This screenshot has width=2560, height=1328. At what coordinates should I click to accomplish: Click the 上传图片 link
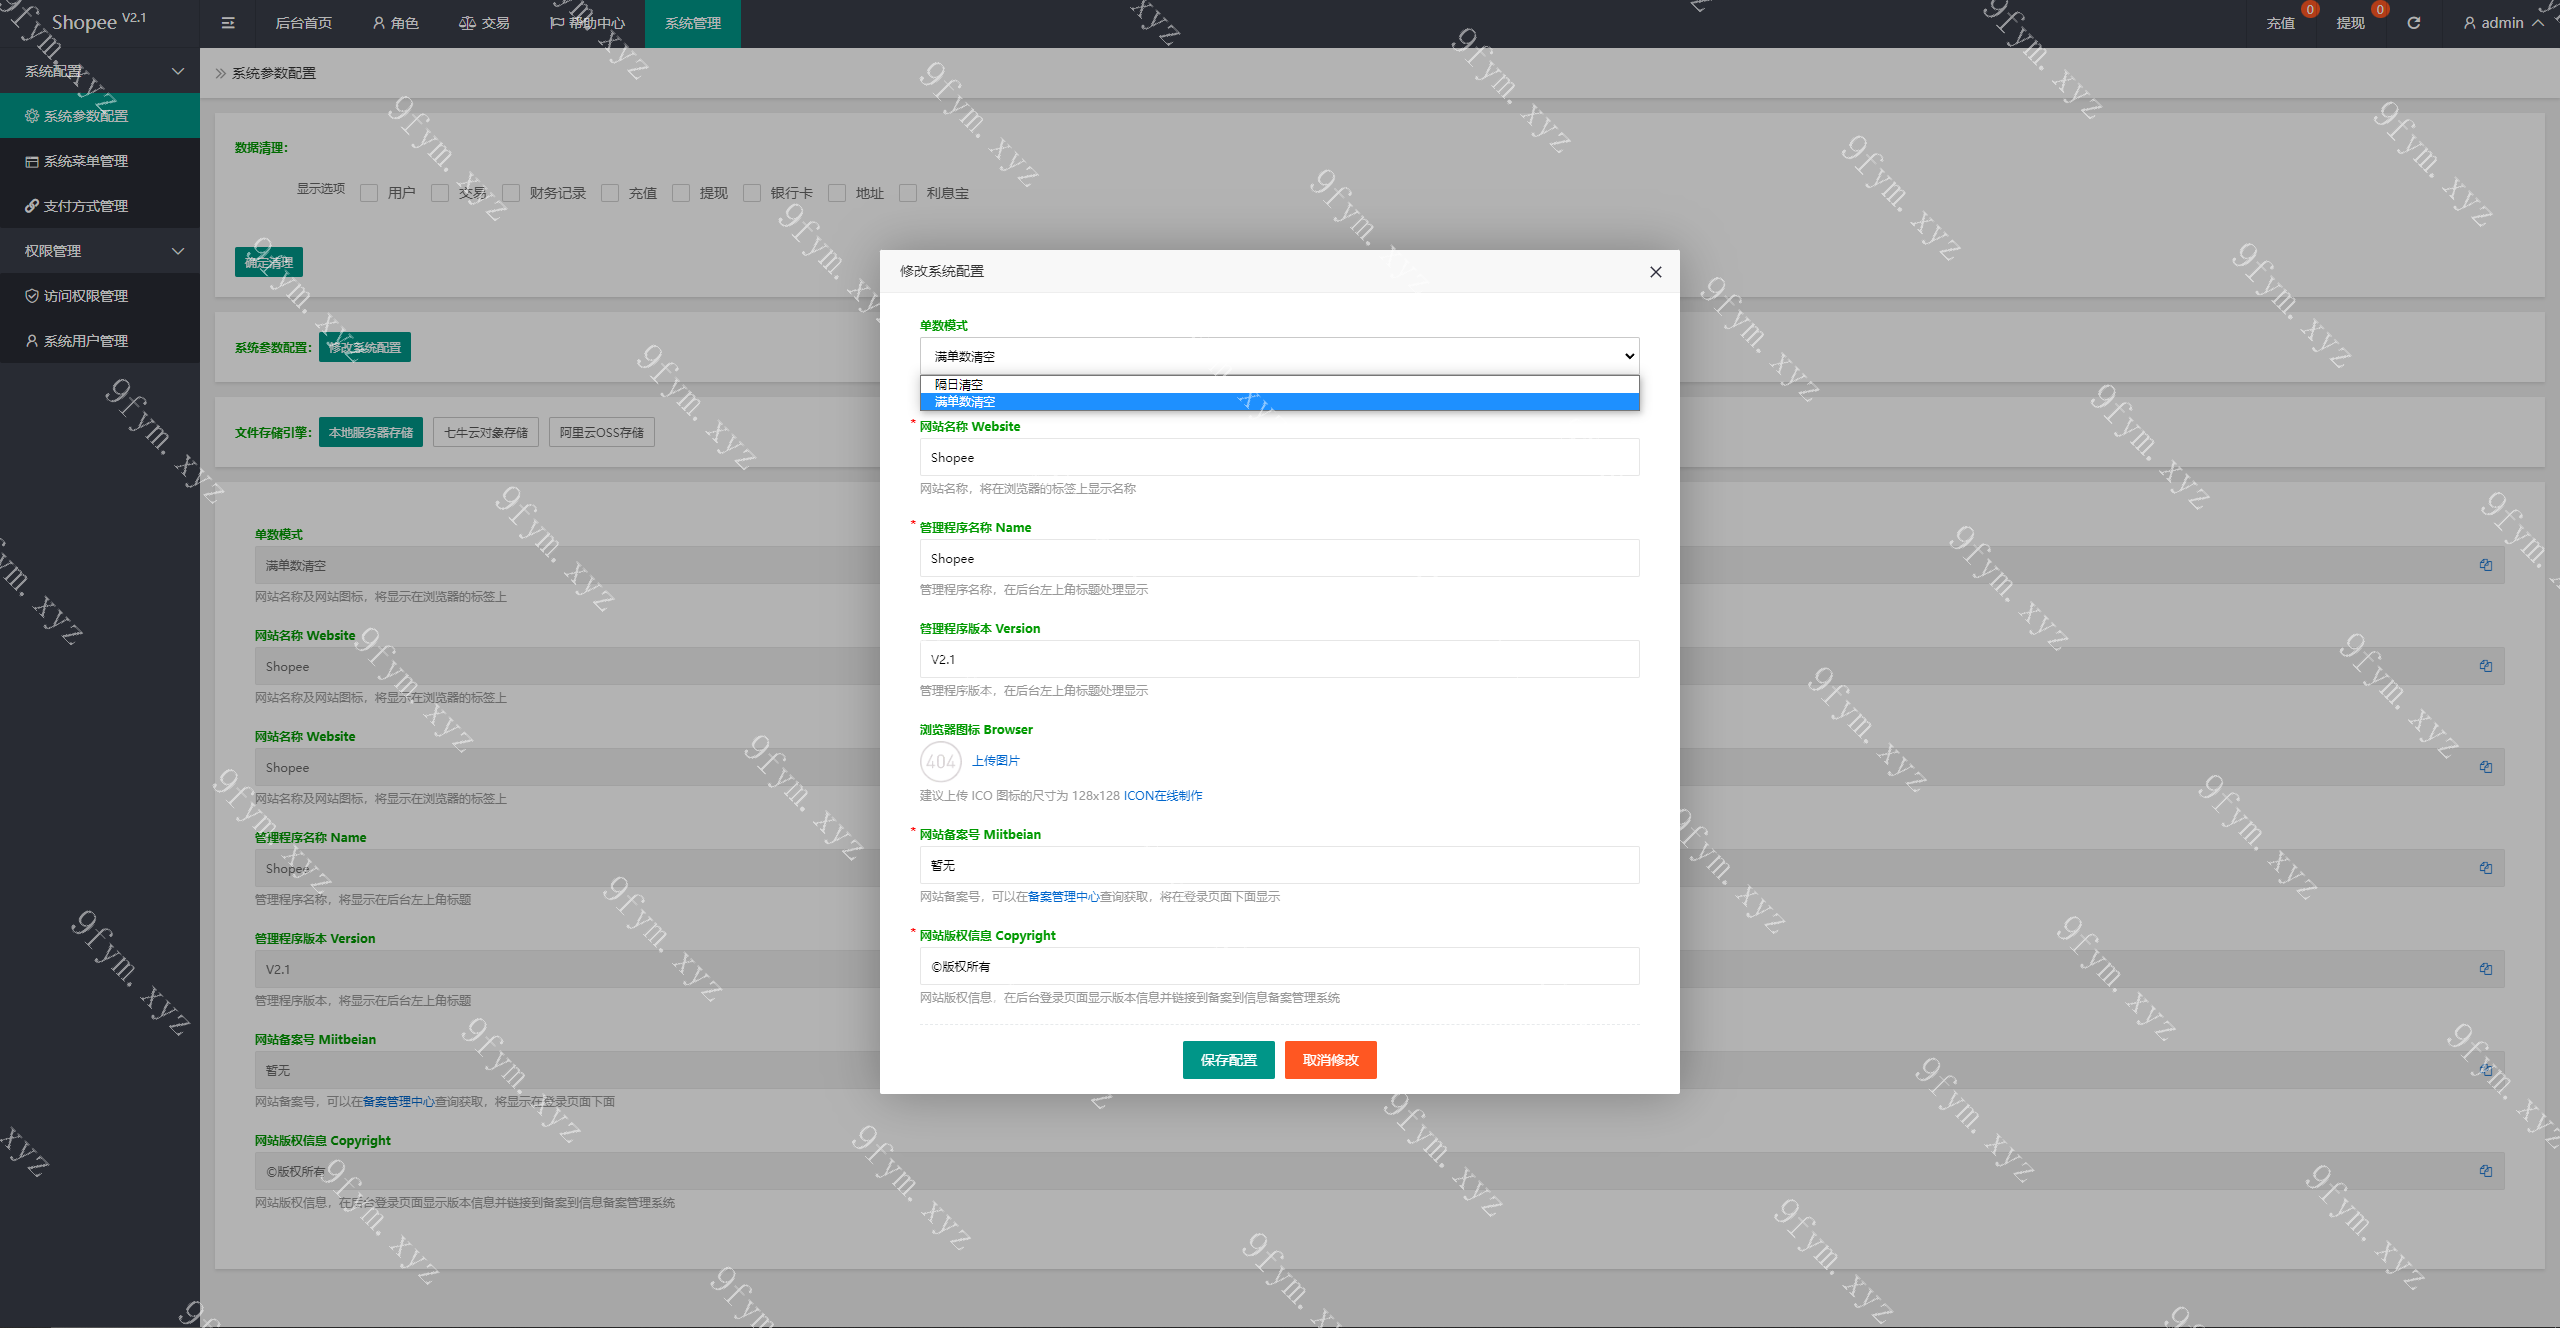(x=996, y=761)
